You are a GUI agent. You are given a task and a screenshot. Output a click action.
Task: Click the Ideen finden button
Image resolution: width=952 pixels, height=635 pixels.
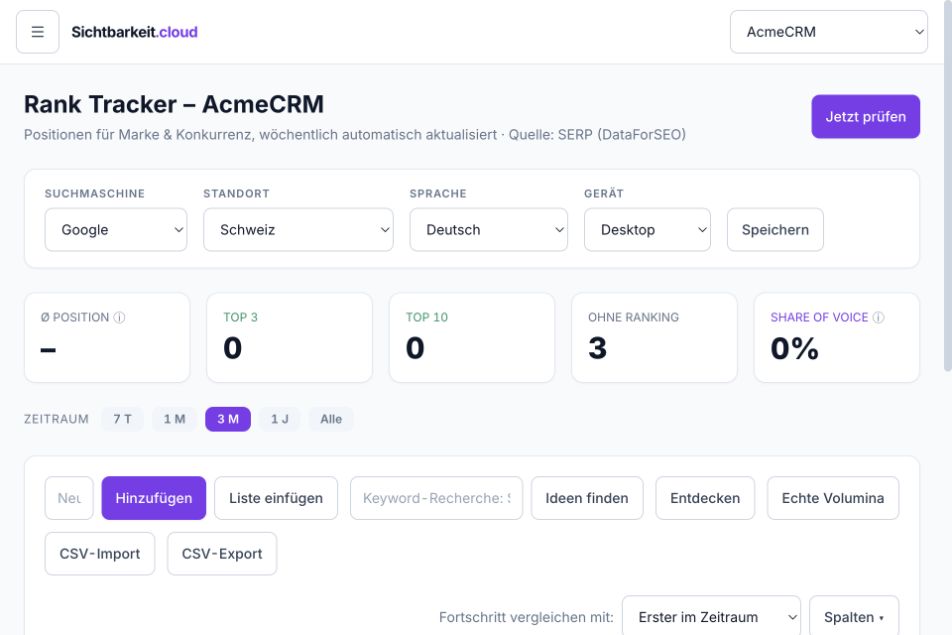click(587, 498)
